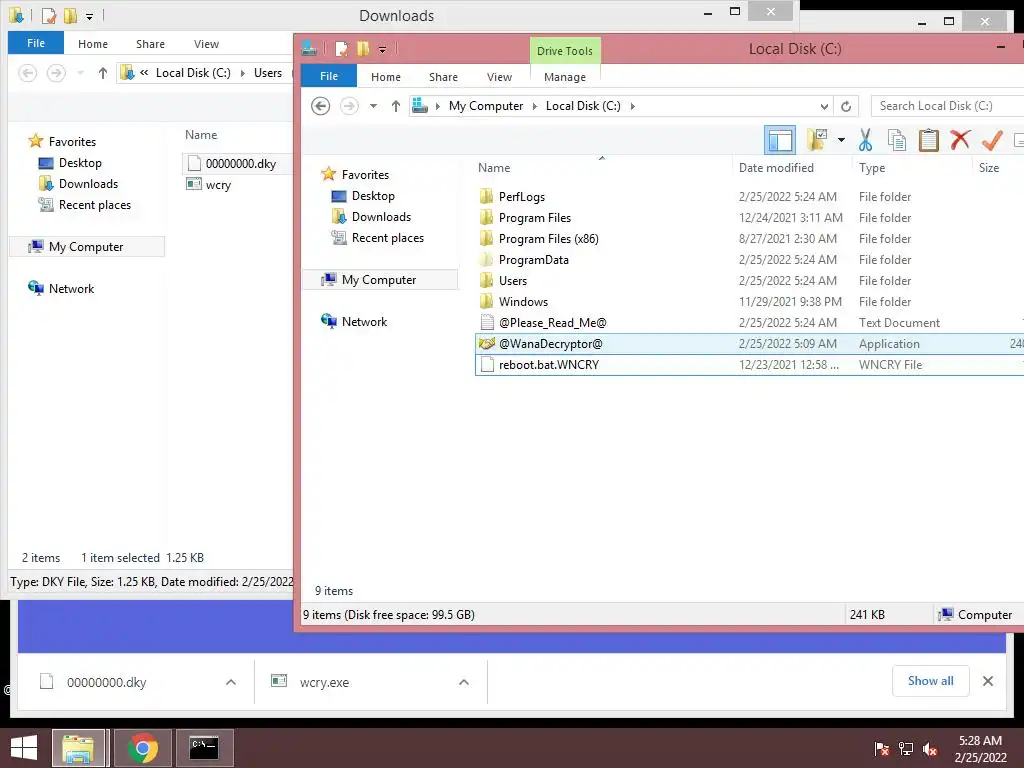Screen dimensions: 1024x768
Task: Select reboot.bat.WNCRY file
Action: pos(548,364)
